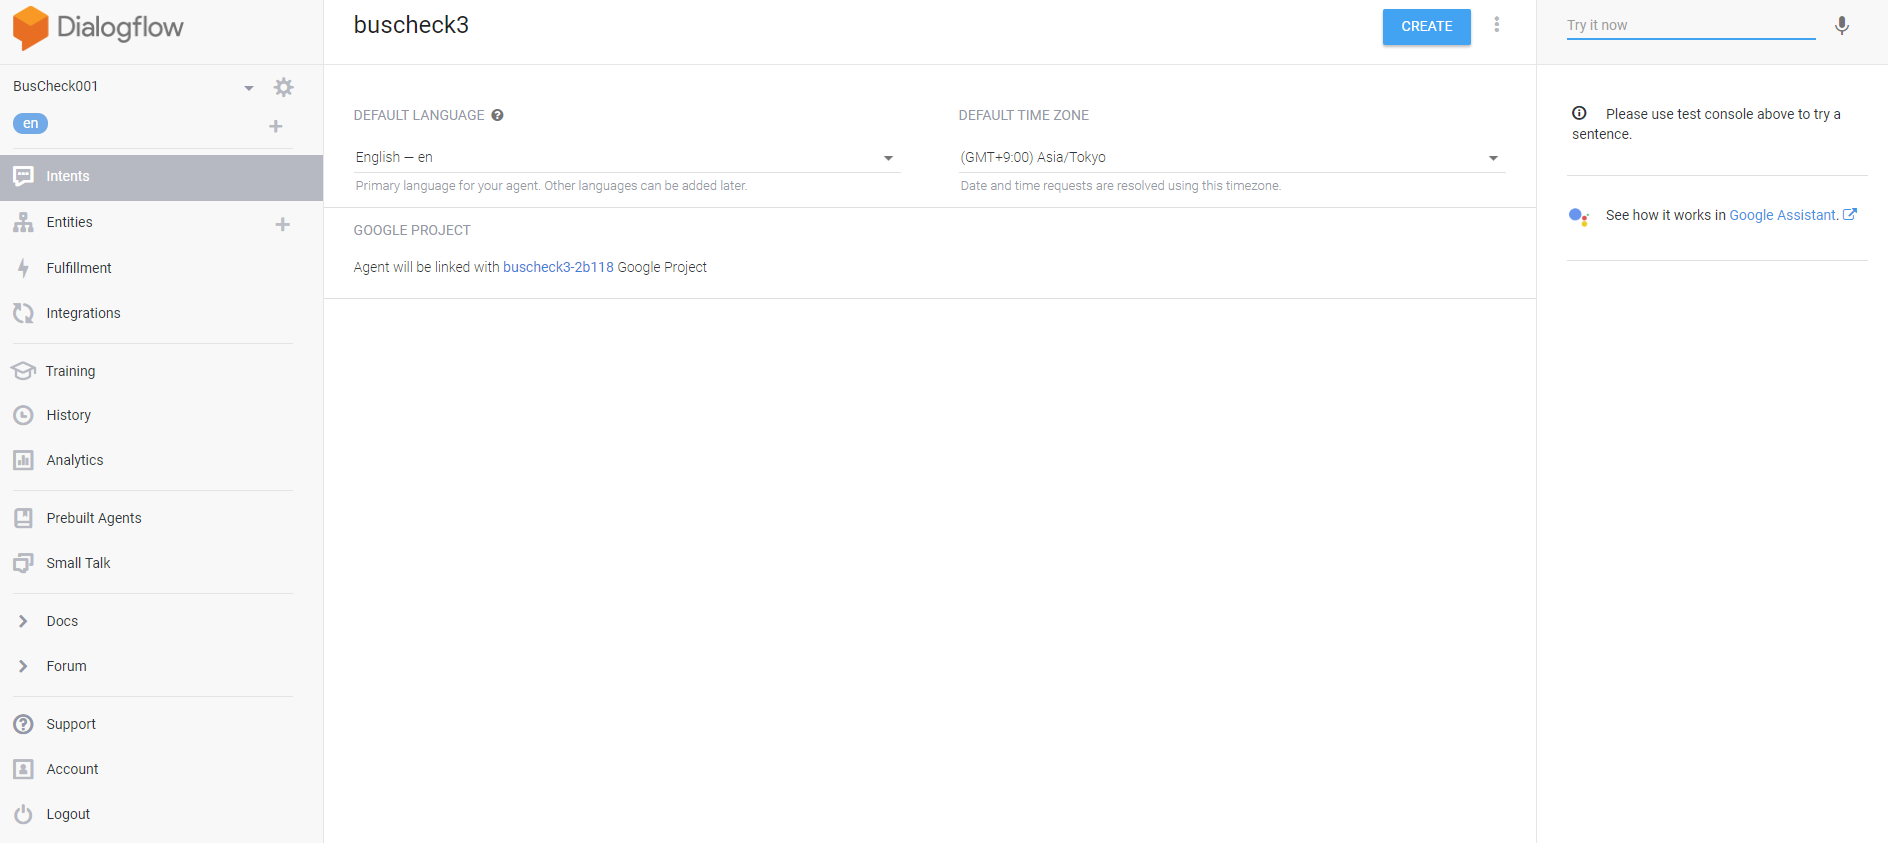The height and width of the screenshot is (843, 1888).
Task: Click the Support question mark icon
Action: point(23,724)
